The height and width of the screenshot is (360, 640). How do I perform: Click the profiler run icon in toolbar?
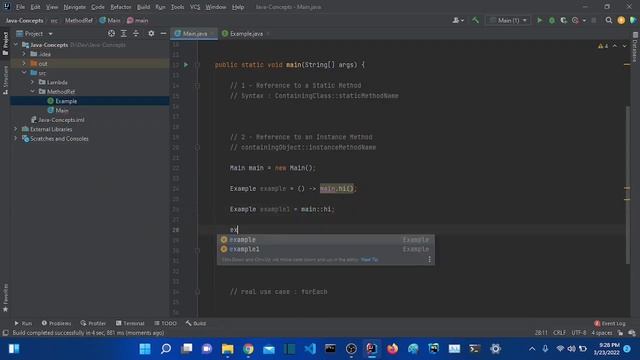(576, 20)
